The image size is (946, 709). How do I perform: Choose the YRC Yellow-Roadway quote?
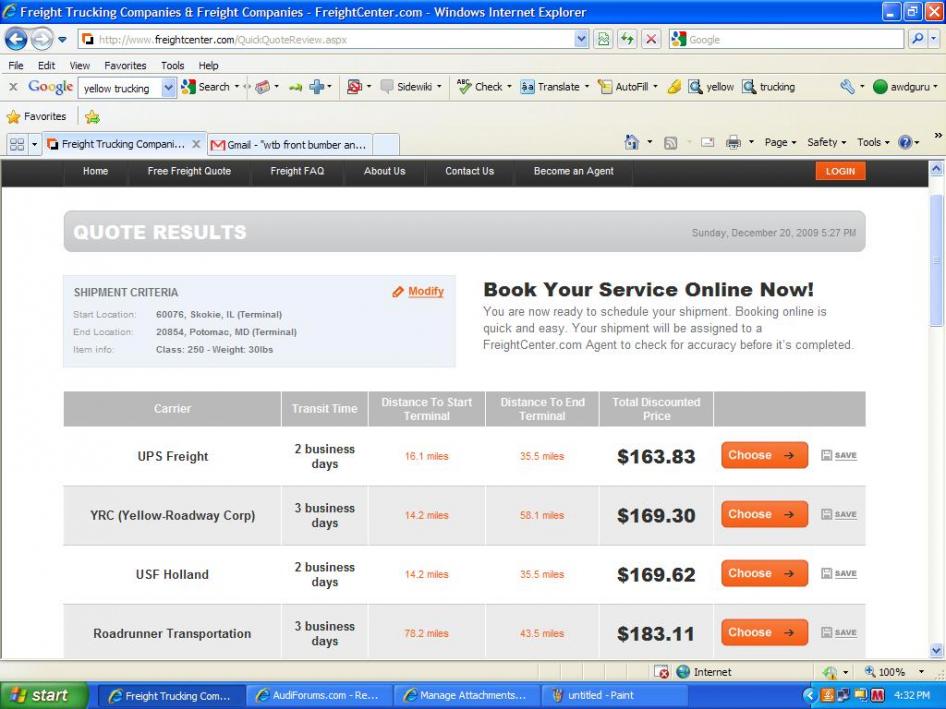pyautogui.click(x=764, y=515)
